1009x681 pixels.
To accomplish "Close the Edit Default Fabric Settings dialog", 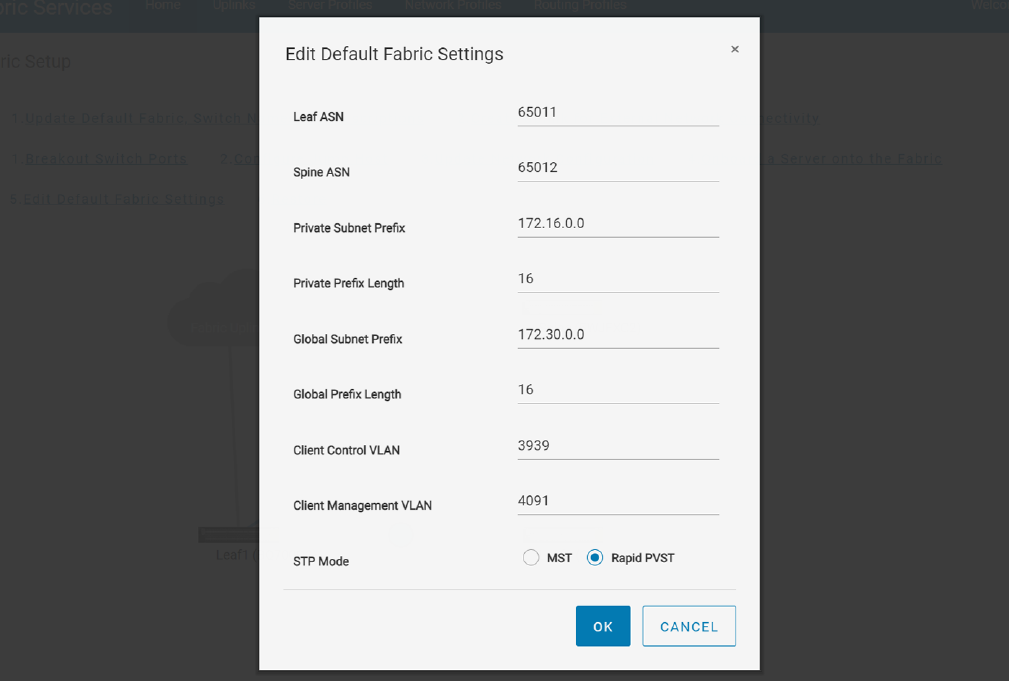I will pos(735,49).
